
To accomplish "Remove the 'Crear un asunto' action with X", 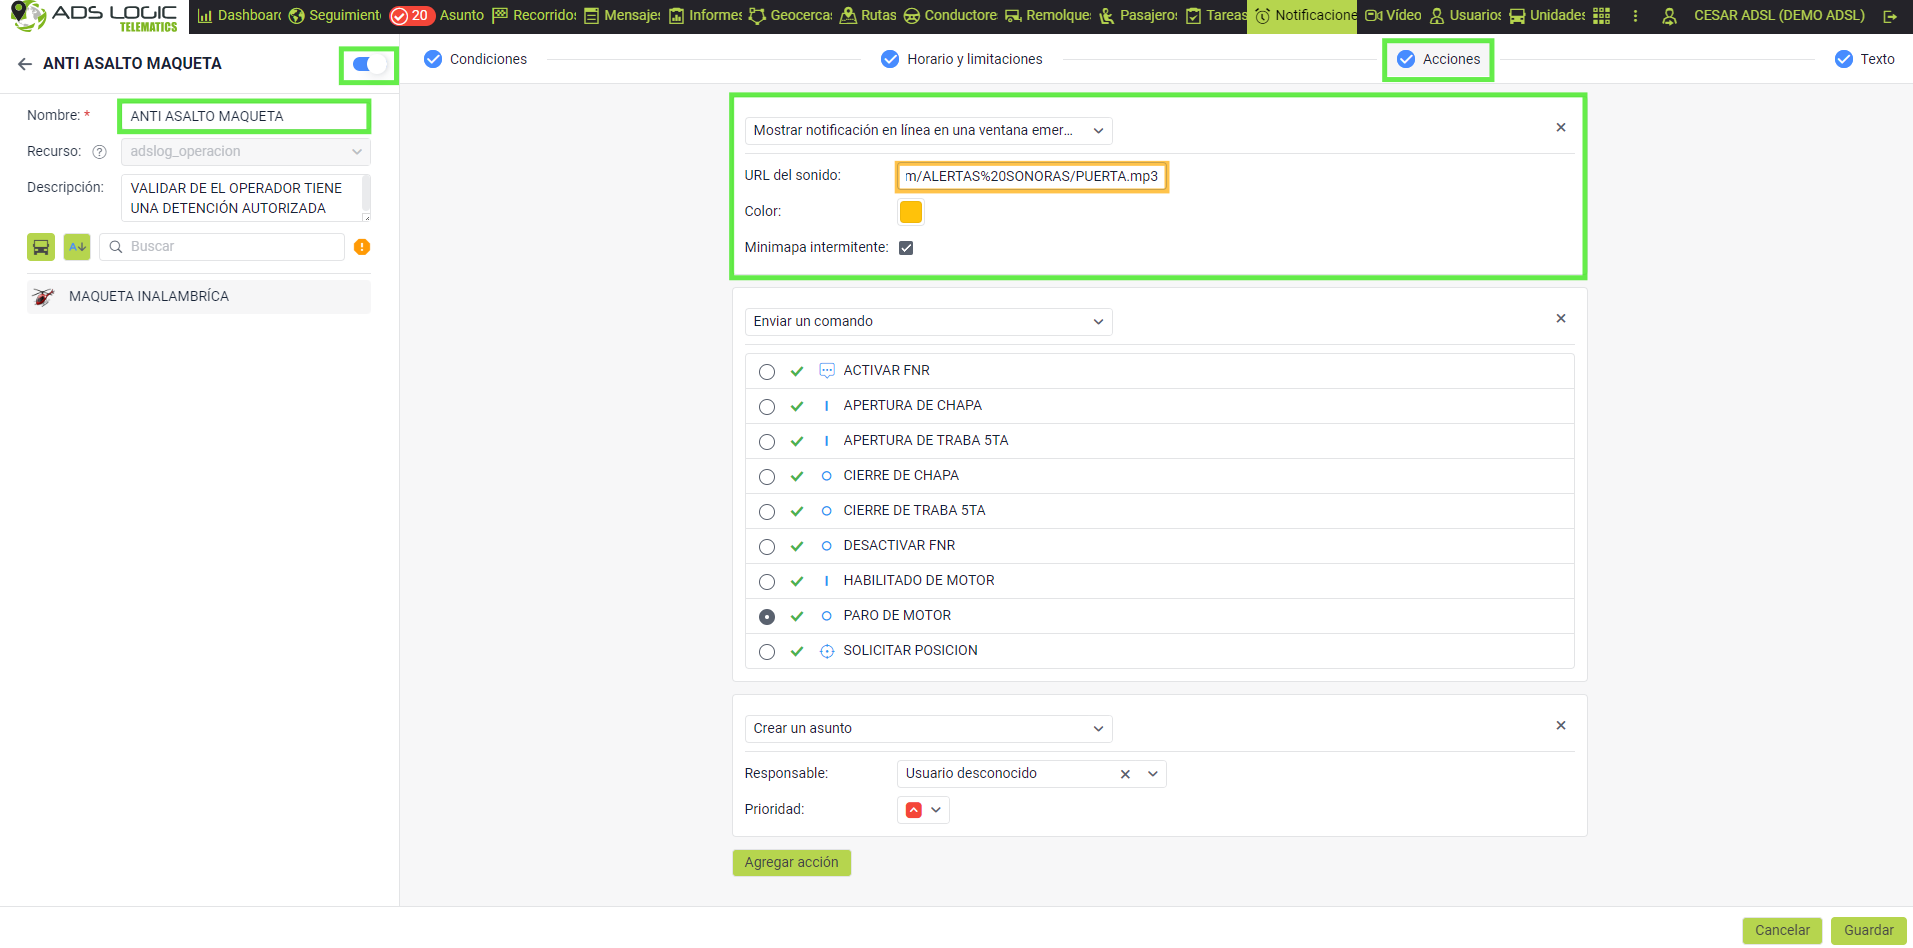I will pyautogui.click(x=1560, y=726).
